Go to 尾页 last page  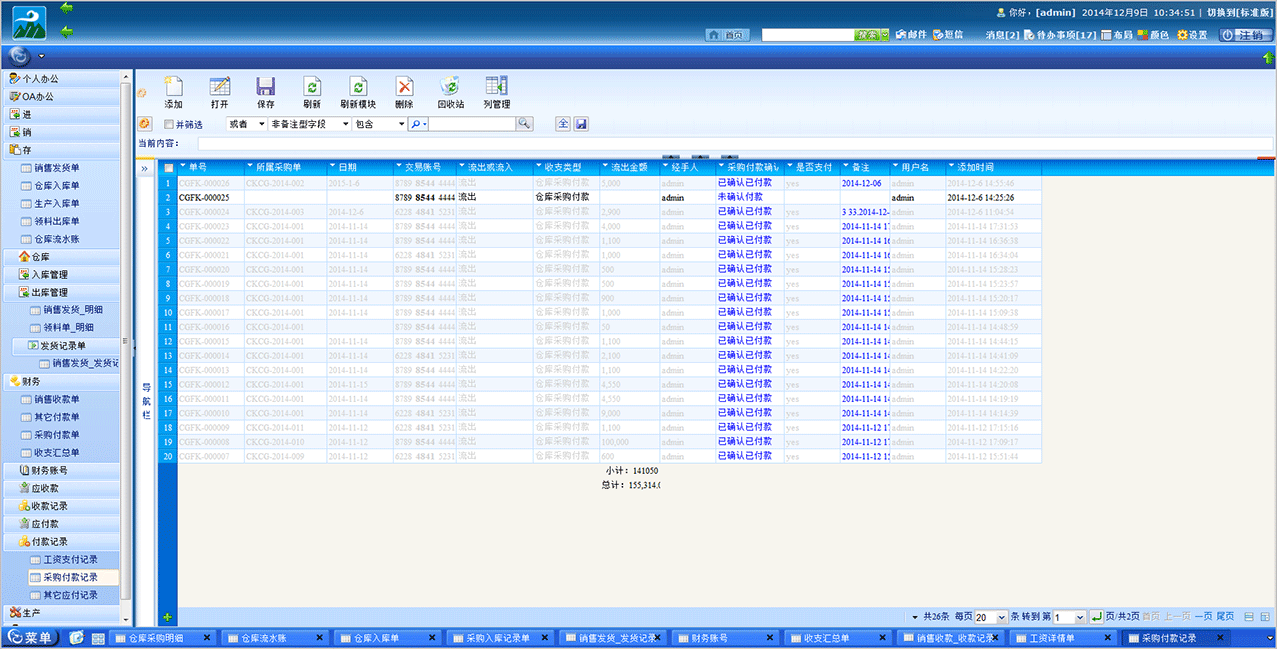(1225, 617)
